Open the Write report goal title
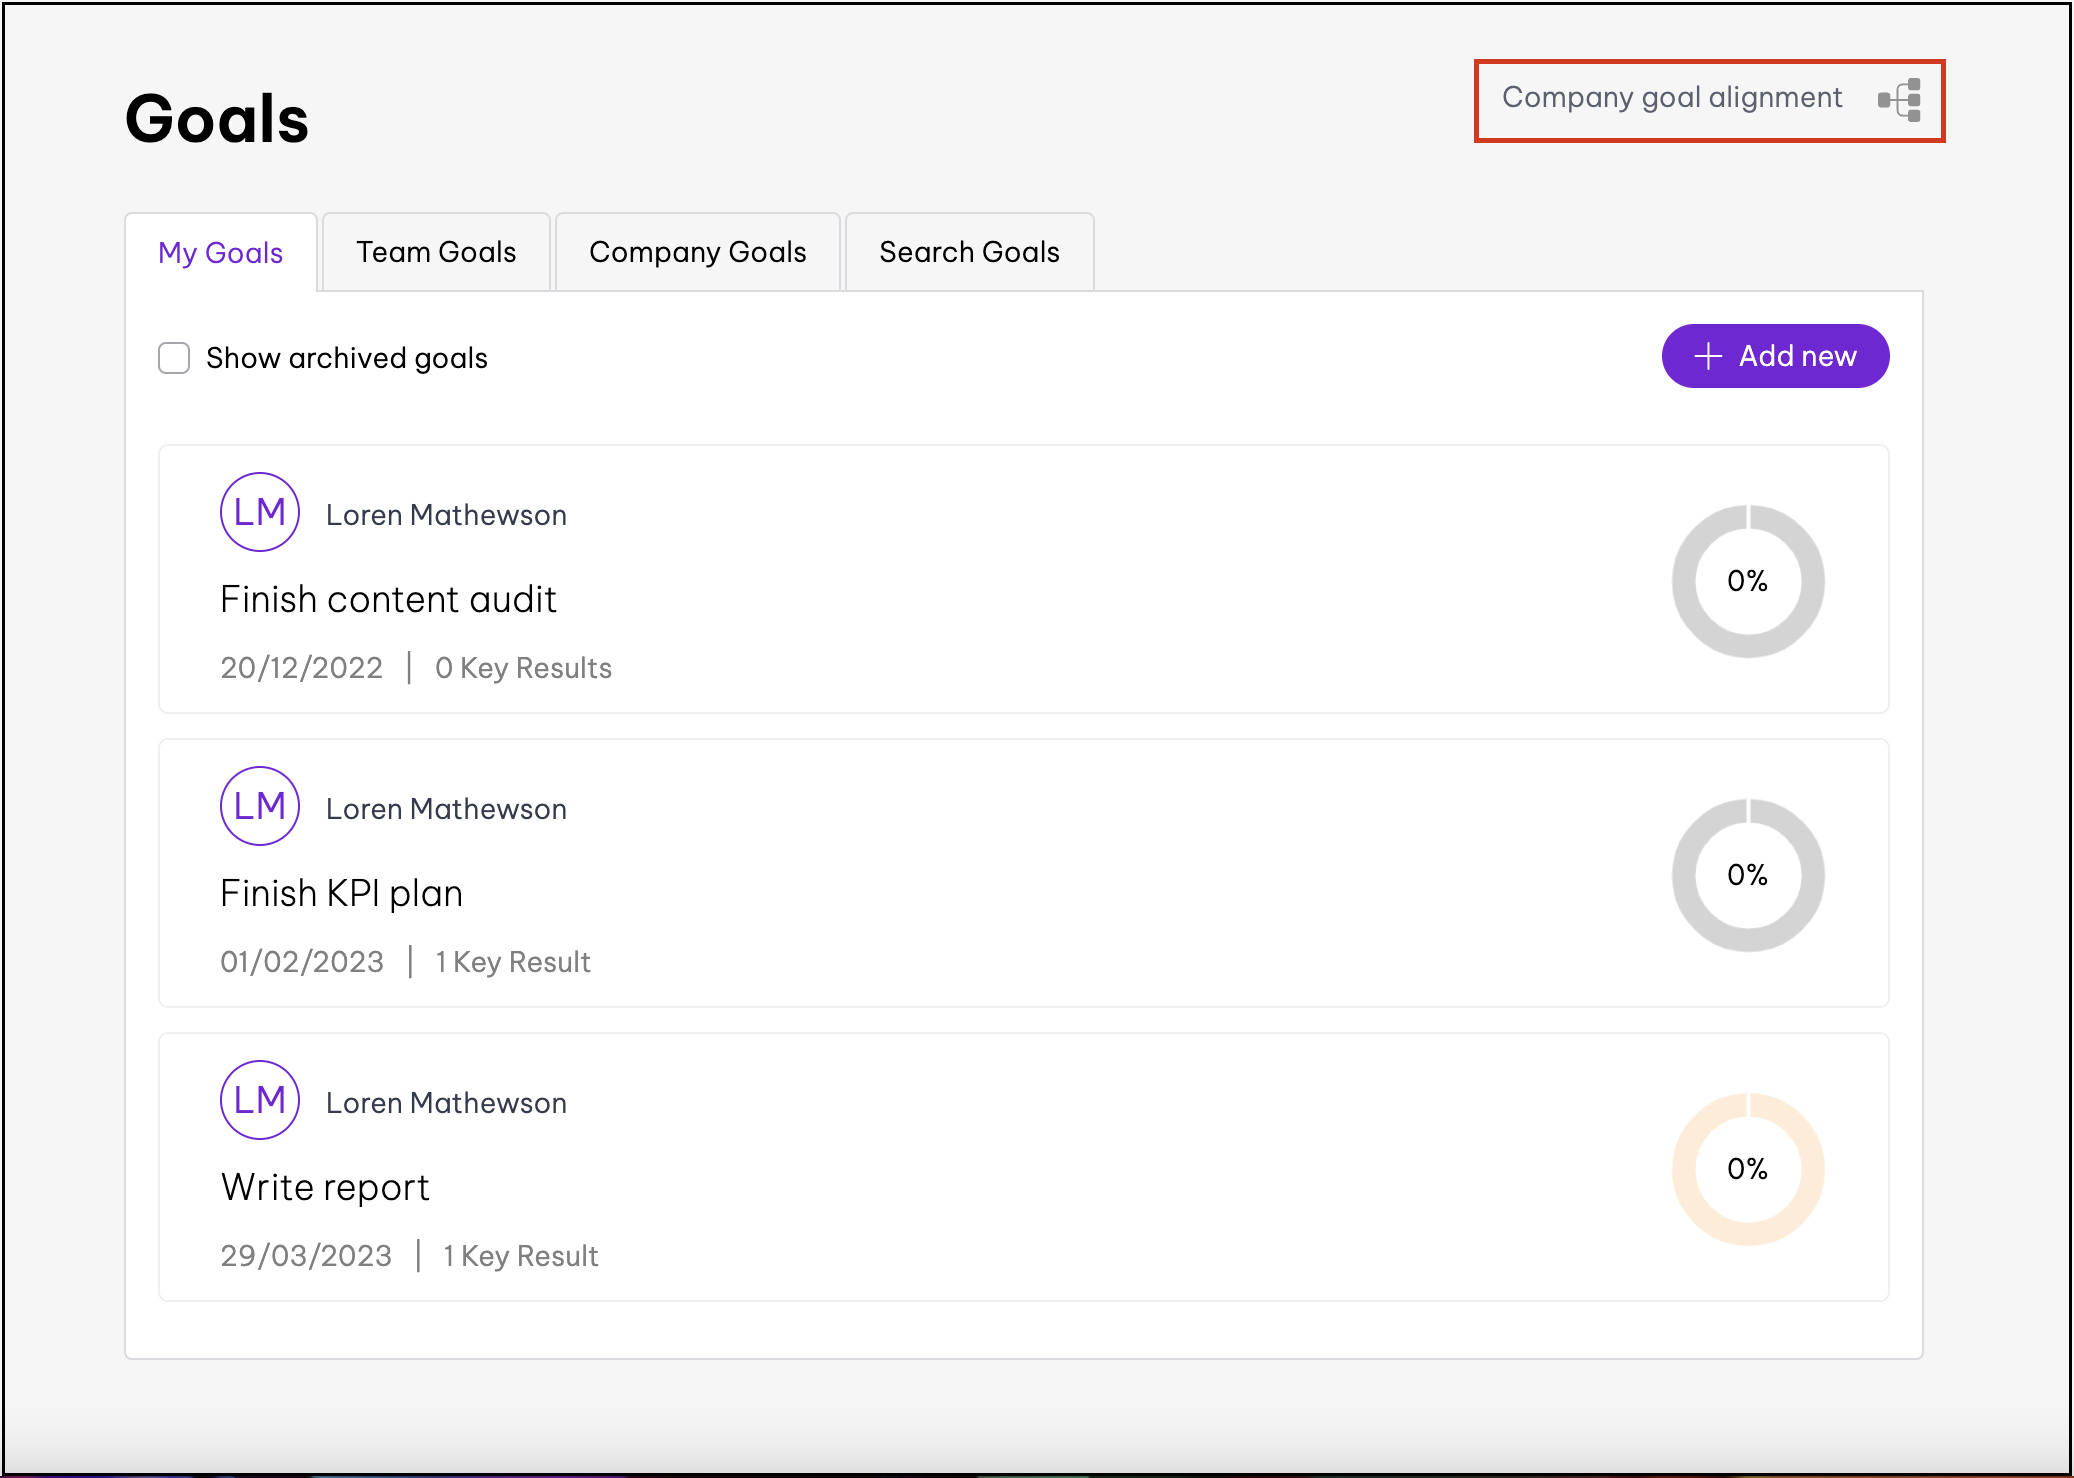Screen dimensions: 2074x1478 click(x=325, y=1188)
